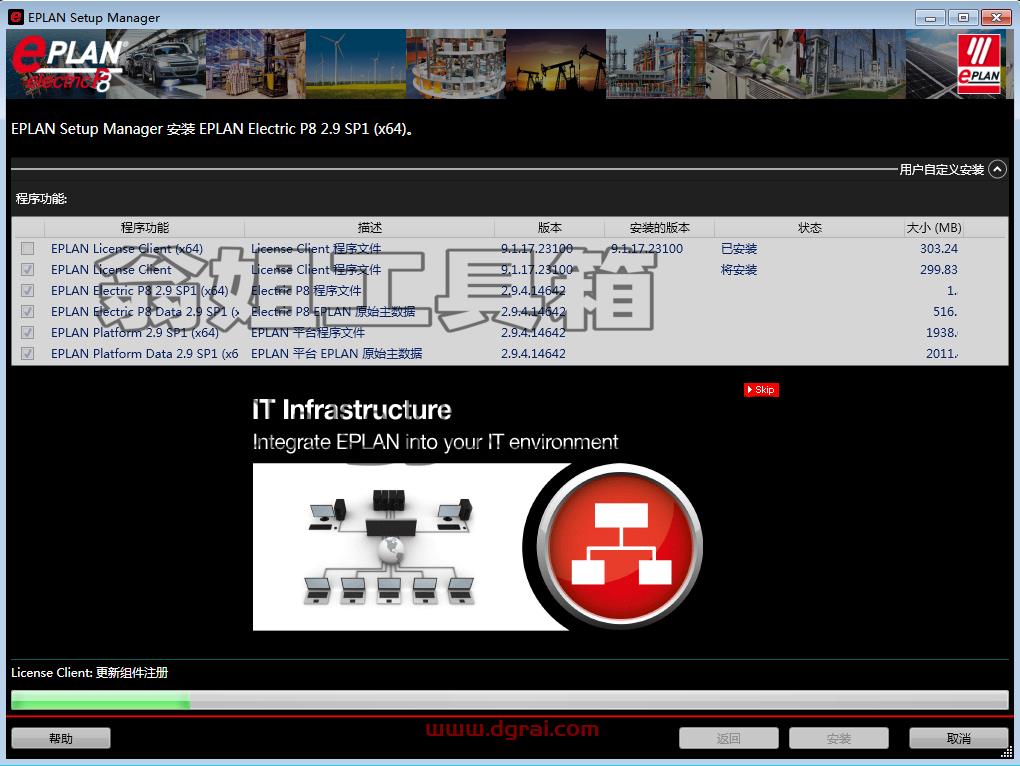Select the EPLAN Platform 2.9 SP1 (x64) row

509,332
